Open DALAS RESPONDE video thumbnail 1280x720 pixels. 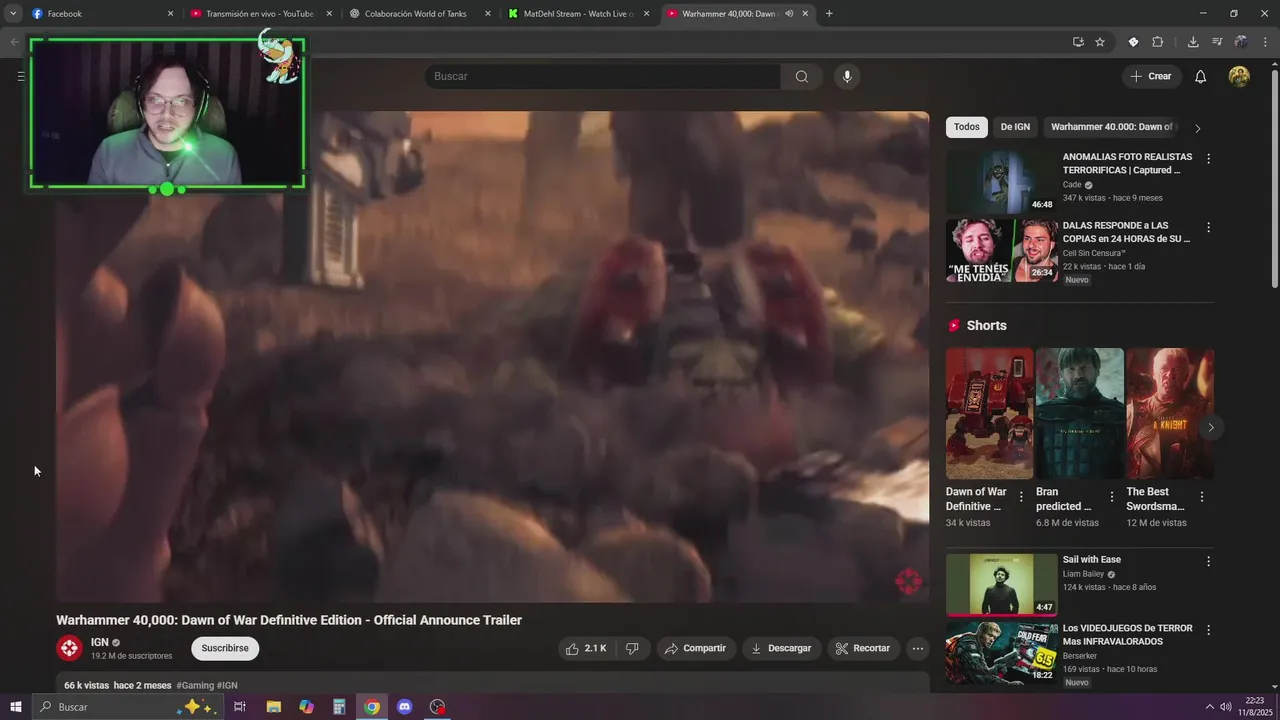[1001, 251]
